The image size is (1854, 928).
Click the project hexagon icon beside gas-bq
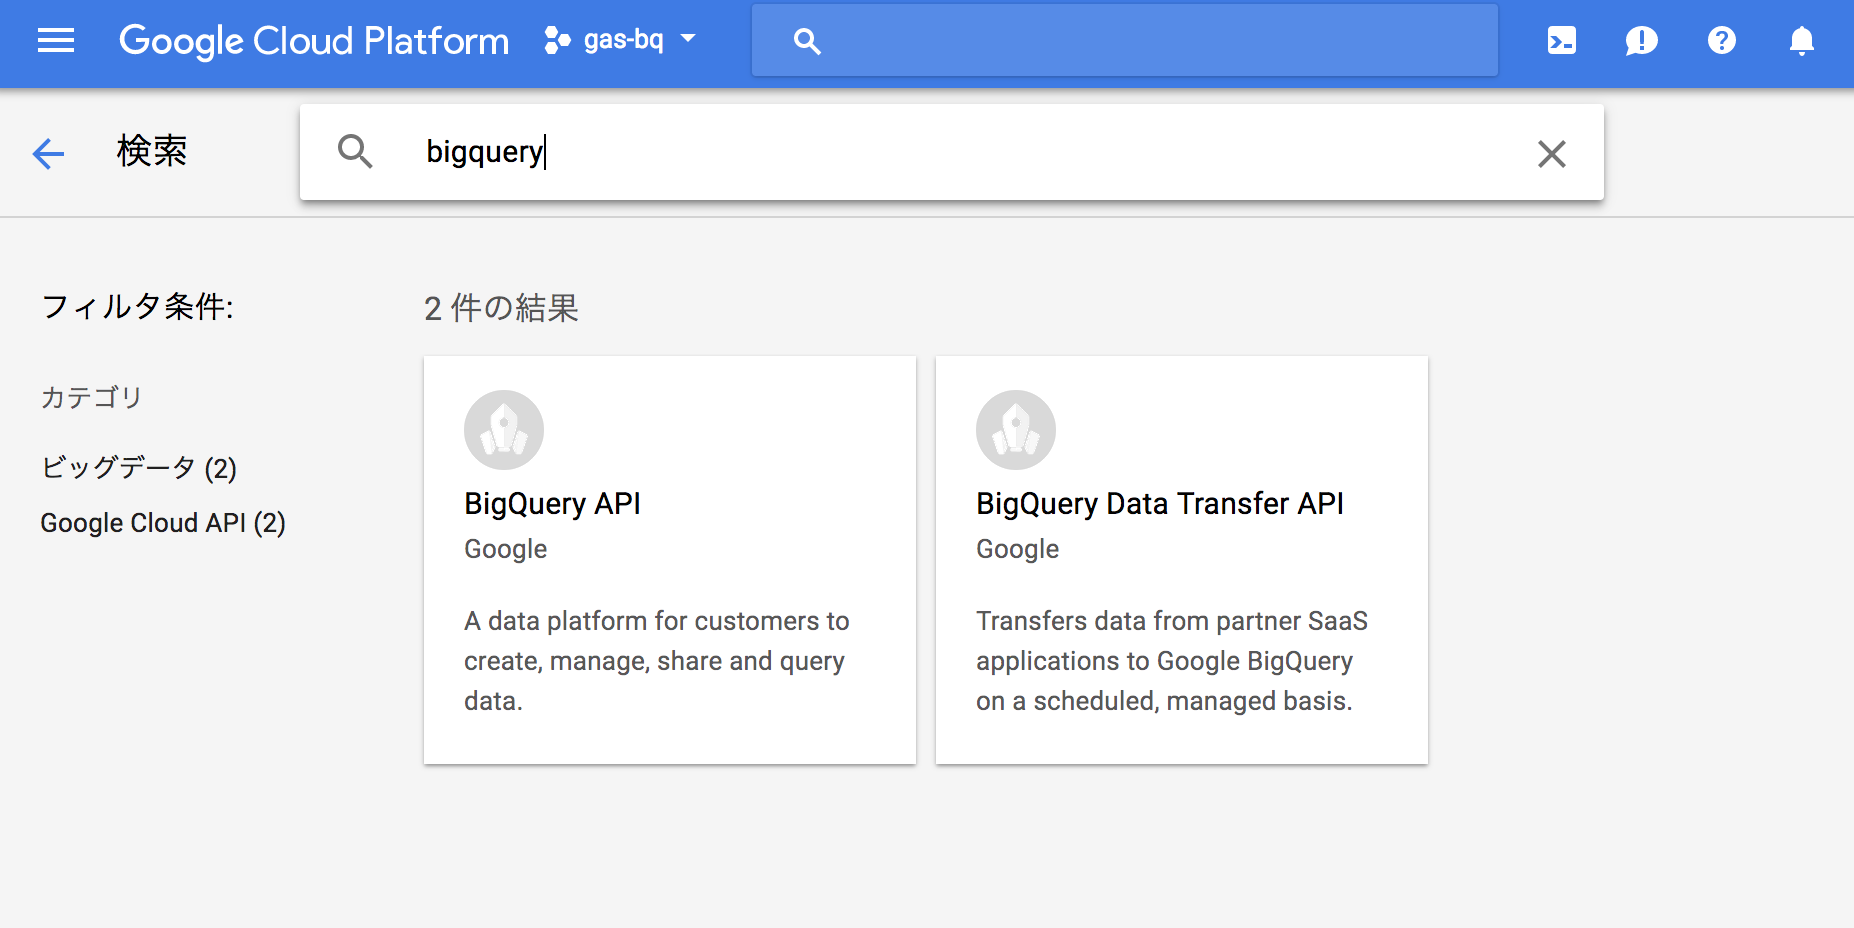[557, 40]
